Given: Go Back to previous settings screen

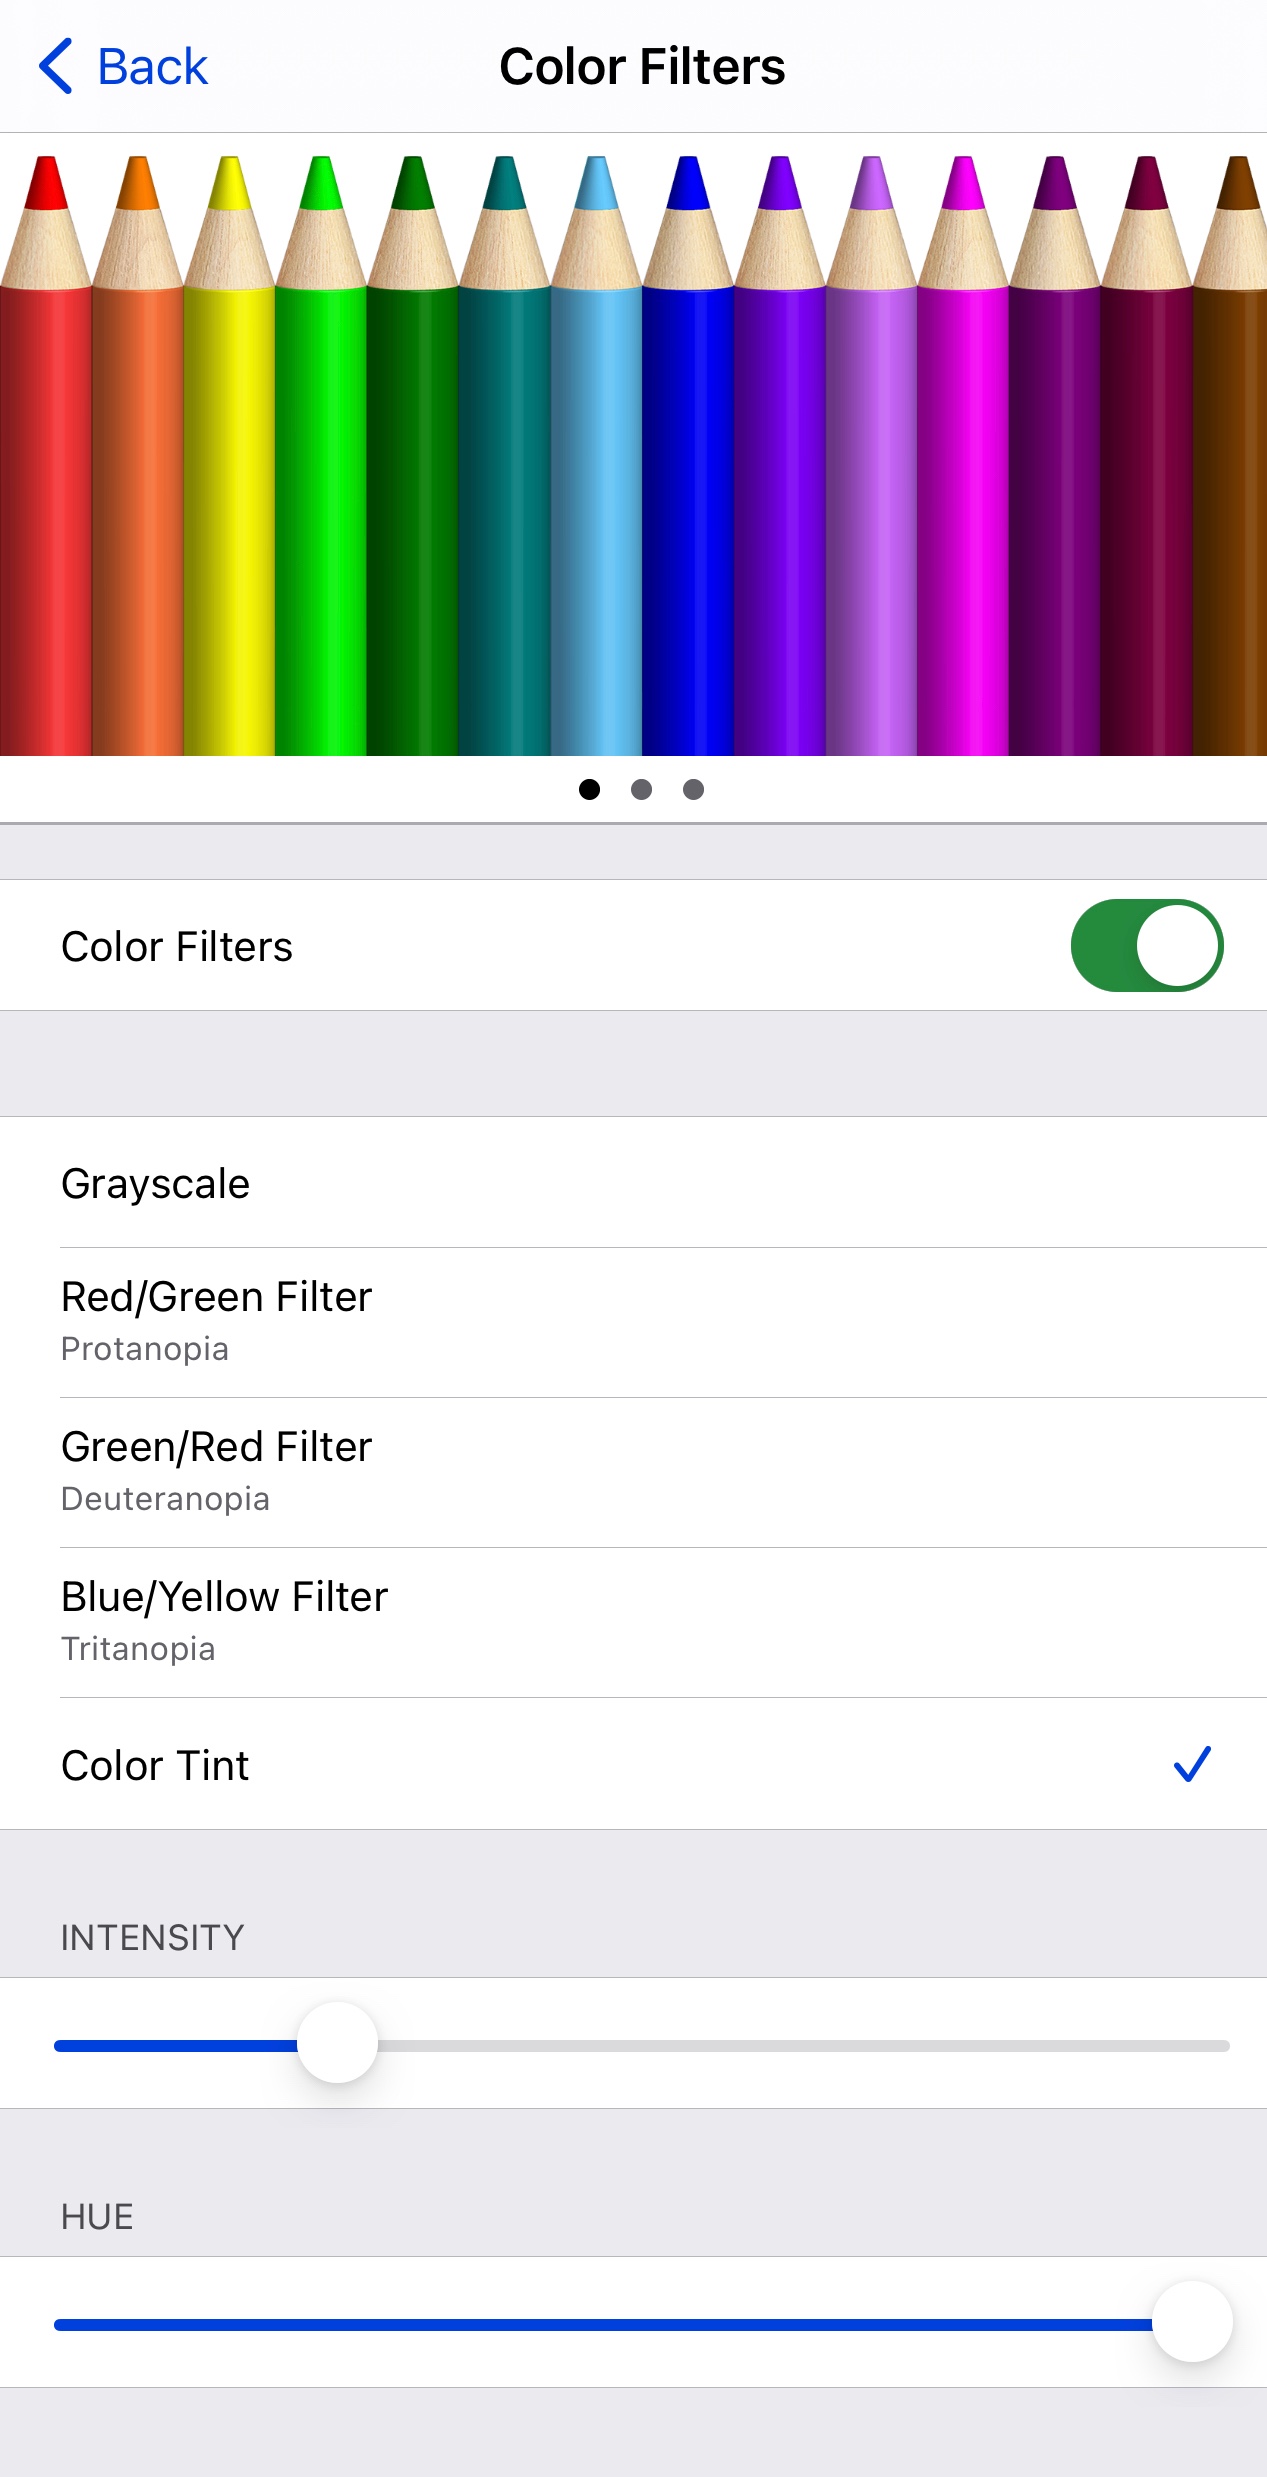Looking at the screenshot, I should click(123, 67).
